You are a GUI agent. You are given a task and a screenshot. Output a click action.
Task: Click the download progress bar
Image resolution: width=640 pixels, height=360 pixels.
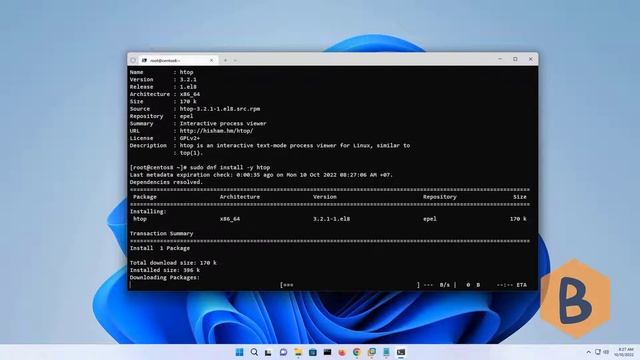350,285
